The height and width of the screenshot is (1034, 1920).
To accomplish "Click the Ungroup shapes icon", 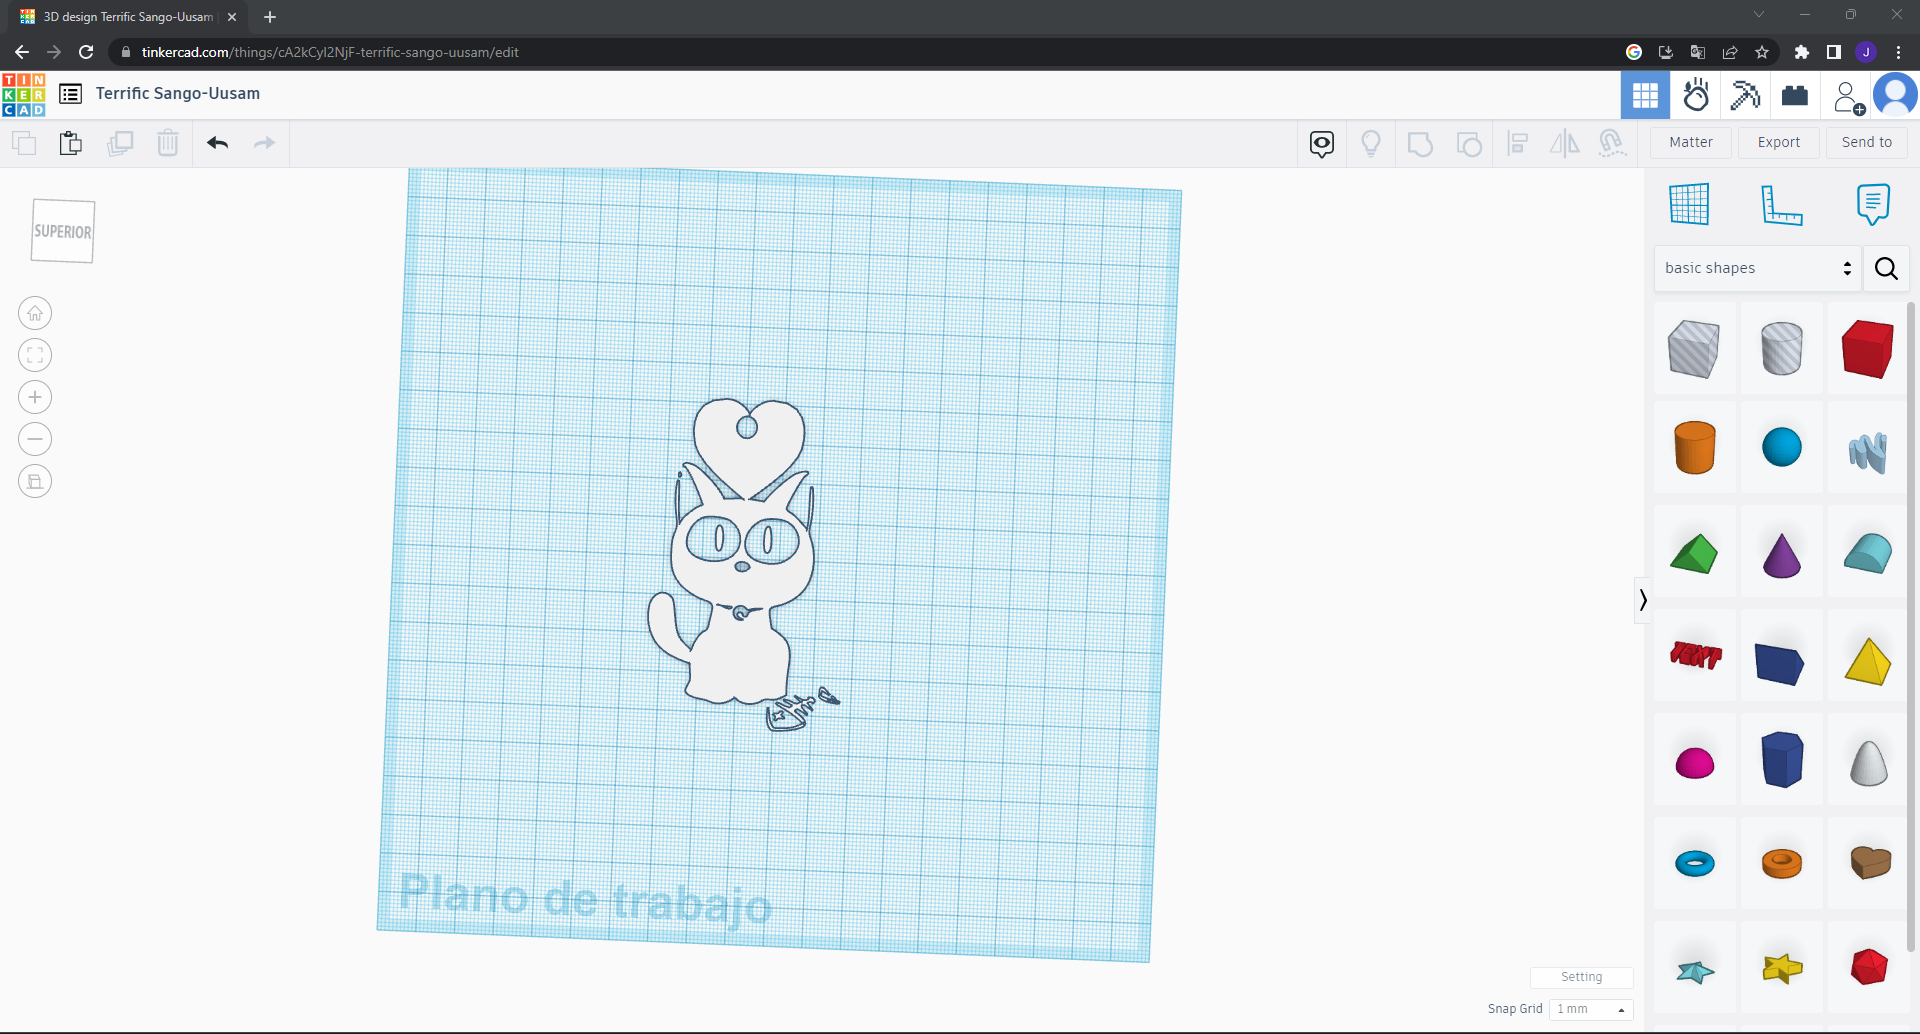I will pyautogui.click(x=1469, y=144).
